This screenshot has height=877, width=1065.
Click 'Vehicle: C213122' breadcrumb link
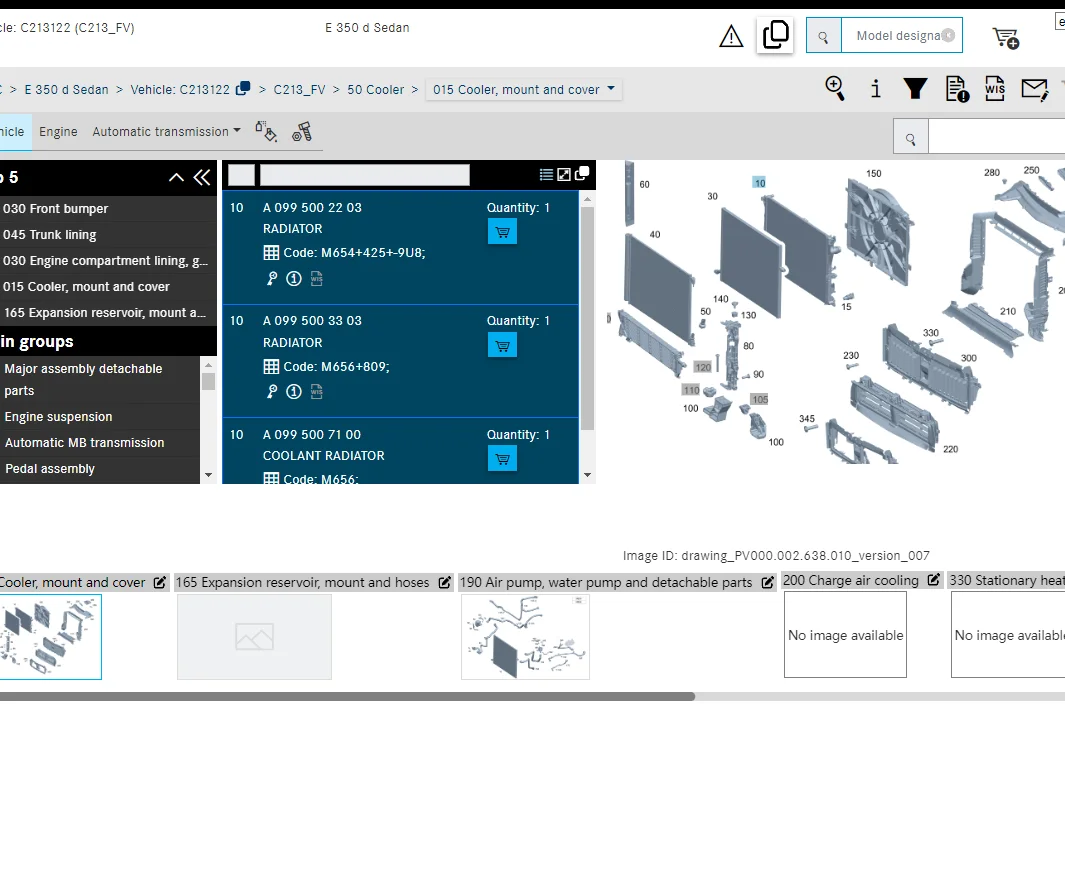coord(180,89)
